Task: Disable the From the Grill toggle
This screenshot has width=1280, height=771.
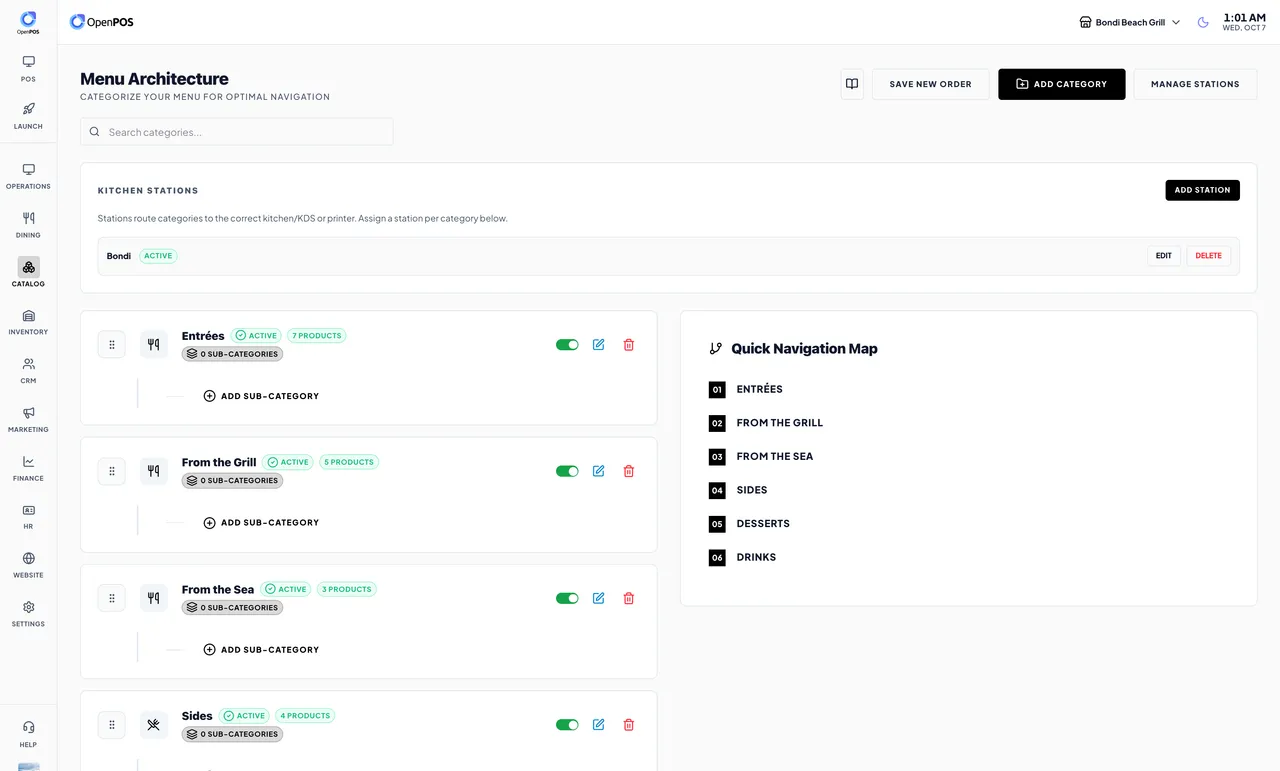Action: coord(567,471)
